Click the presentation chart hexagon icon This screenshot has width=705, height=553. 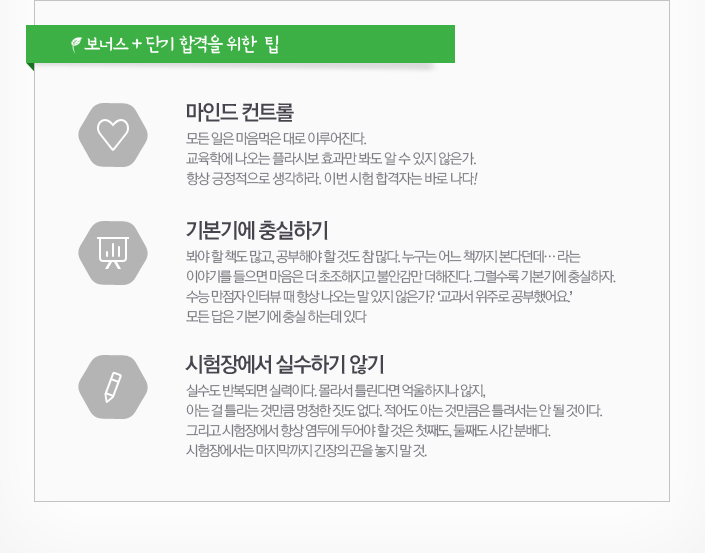112,253
